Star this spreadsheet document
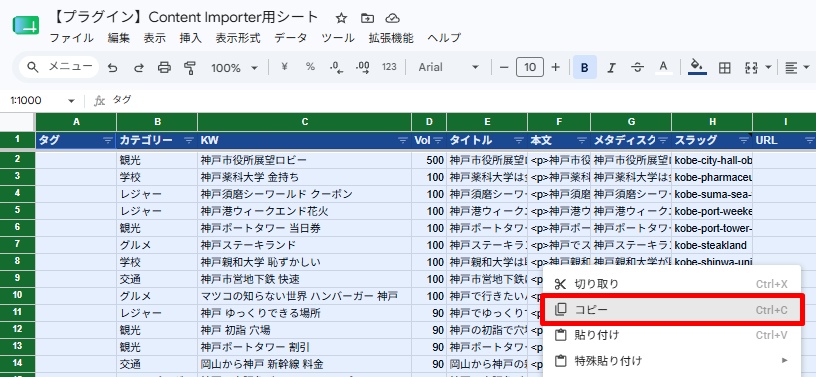816x377 pixels. point(341,18)
